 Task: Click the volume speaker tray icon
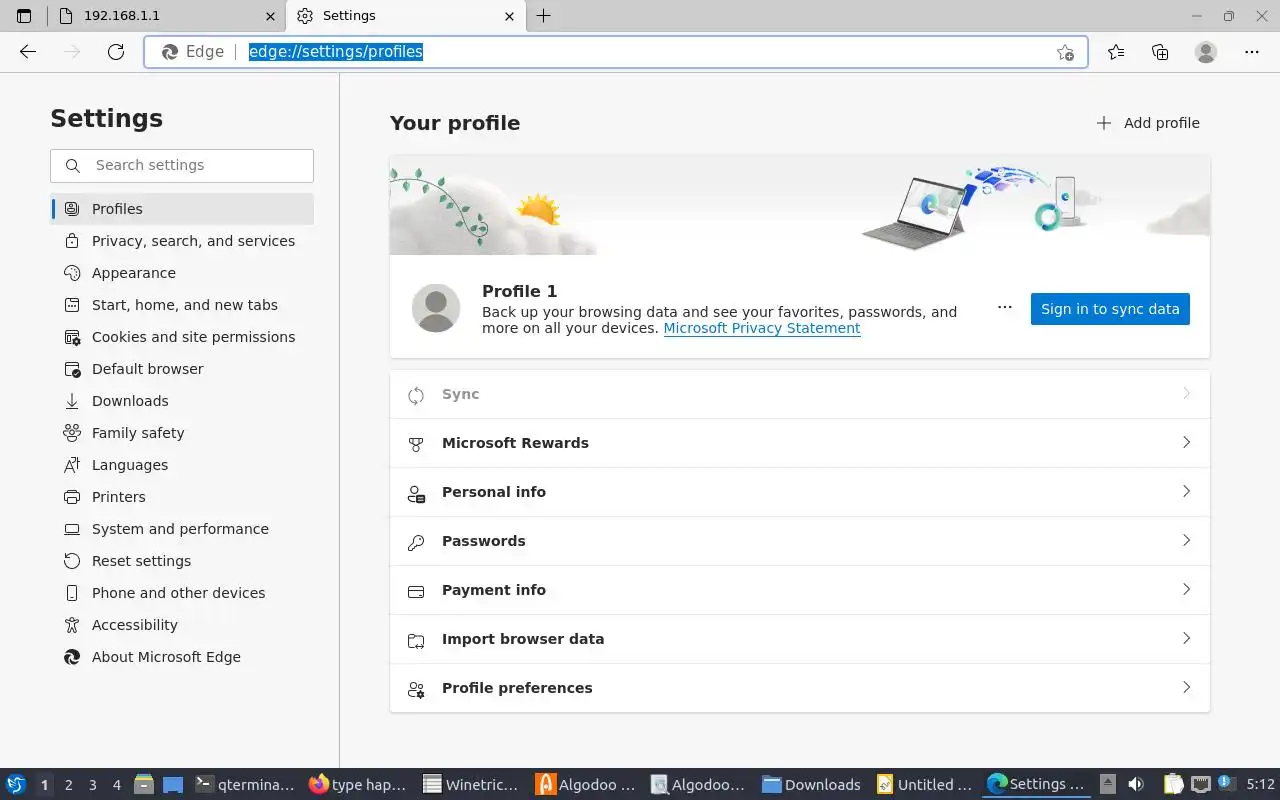coord(1136,785)
